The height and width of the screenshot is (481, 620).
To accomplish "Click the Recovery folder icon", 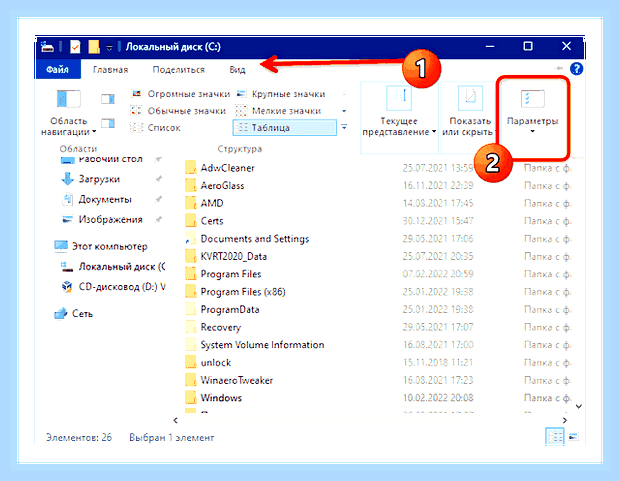I will click(191, 327).
